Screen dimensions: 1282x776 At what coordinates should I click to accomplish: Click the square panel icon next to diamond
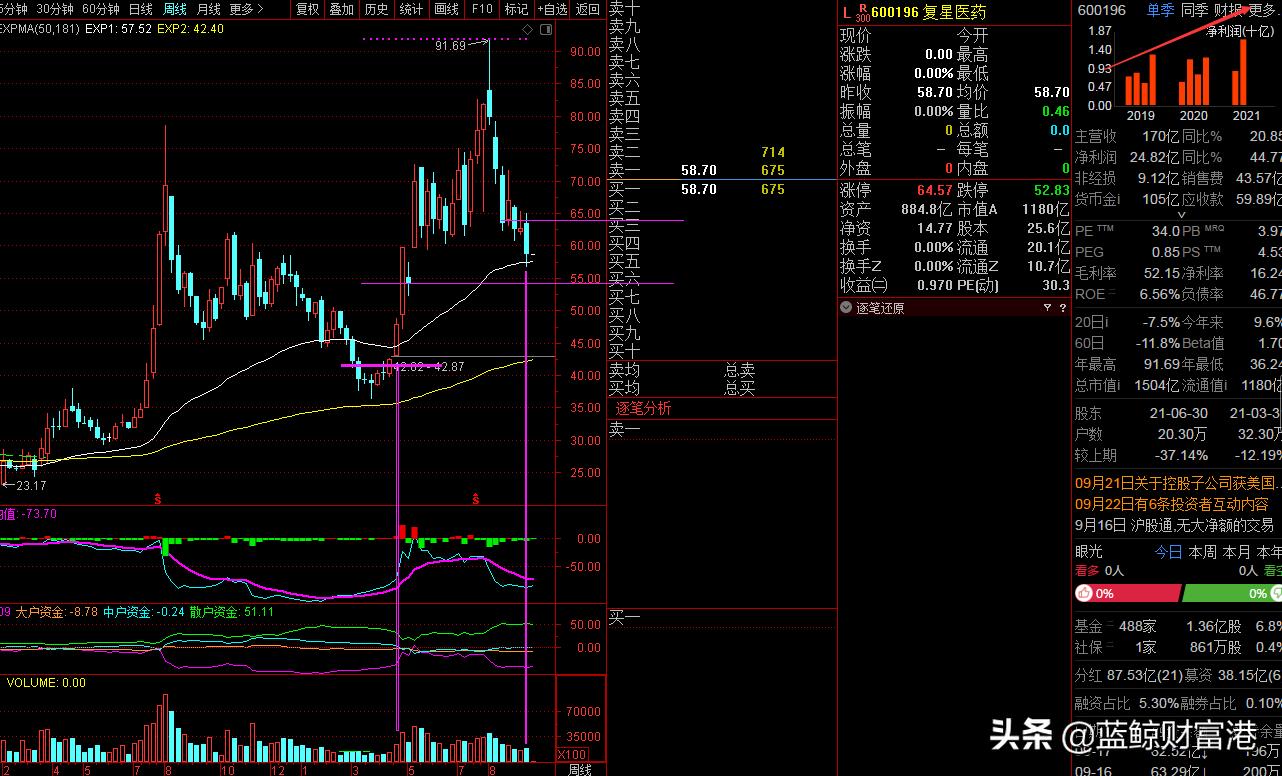[x=546, y=28]
